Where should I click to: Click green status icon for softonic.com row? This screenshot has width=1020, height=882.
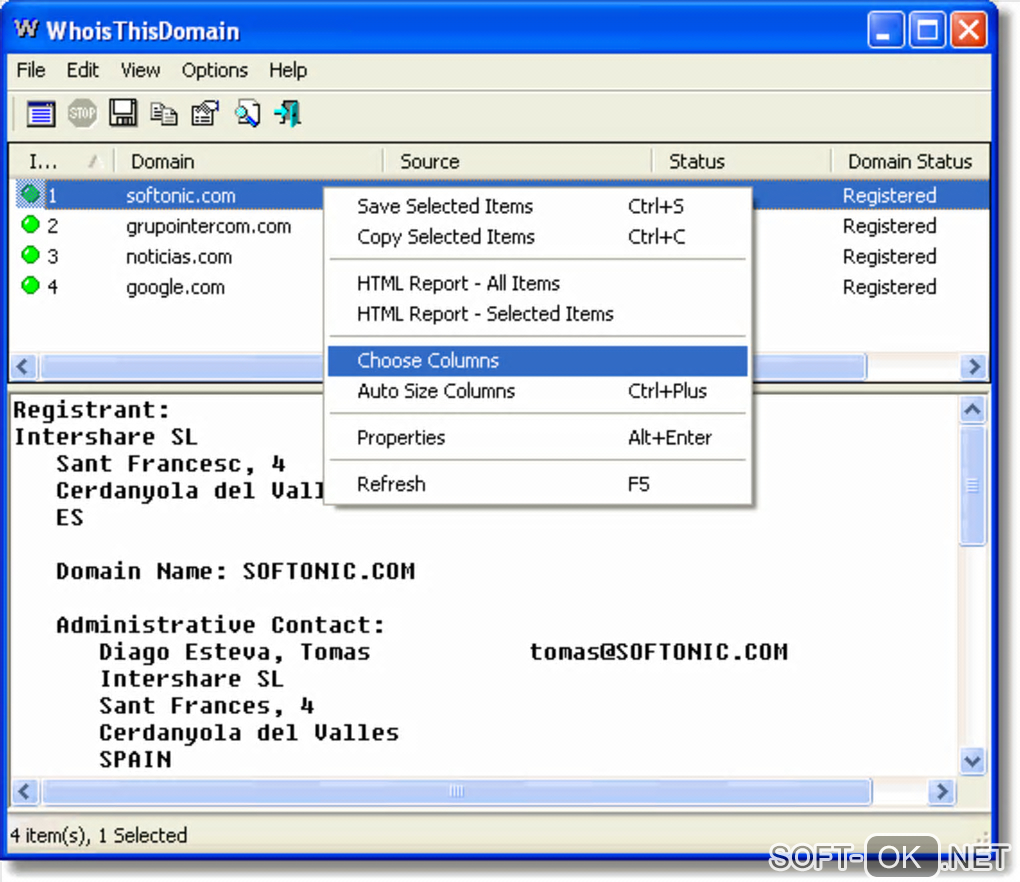[30, 194]
